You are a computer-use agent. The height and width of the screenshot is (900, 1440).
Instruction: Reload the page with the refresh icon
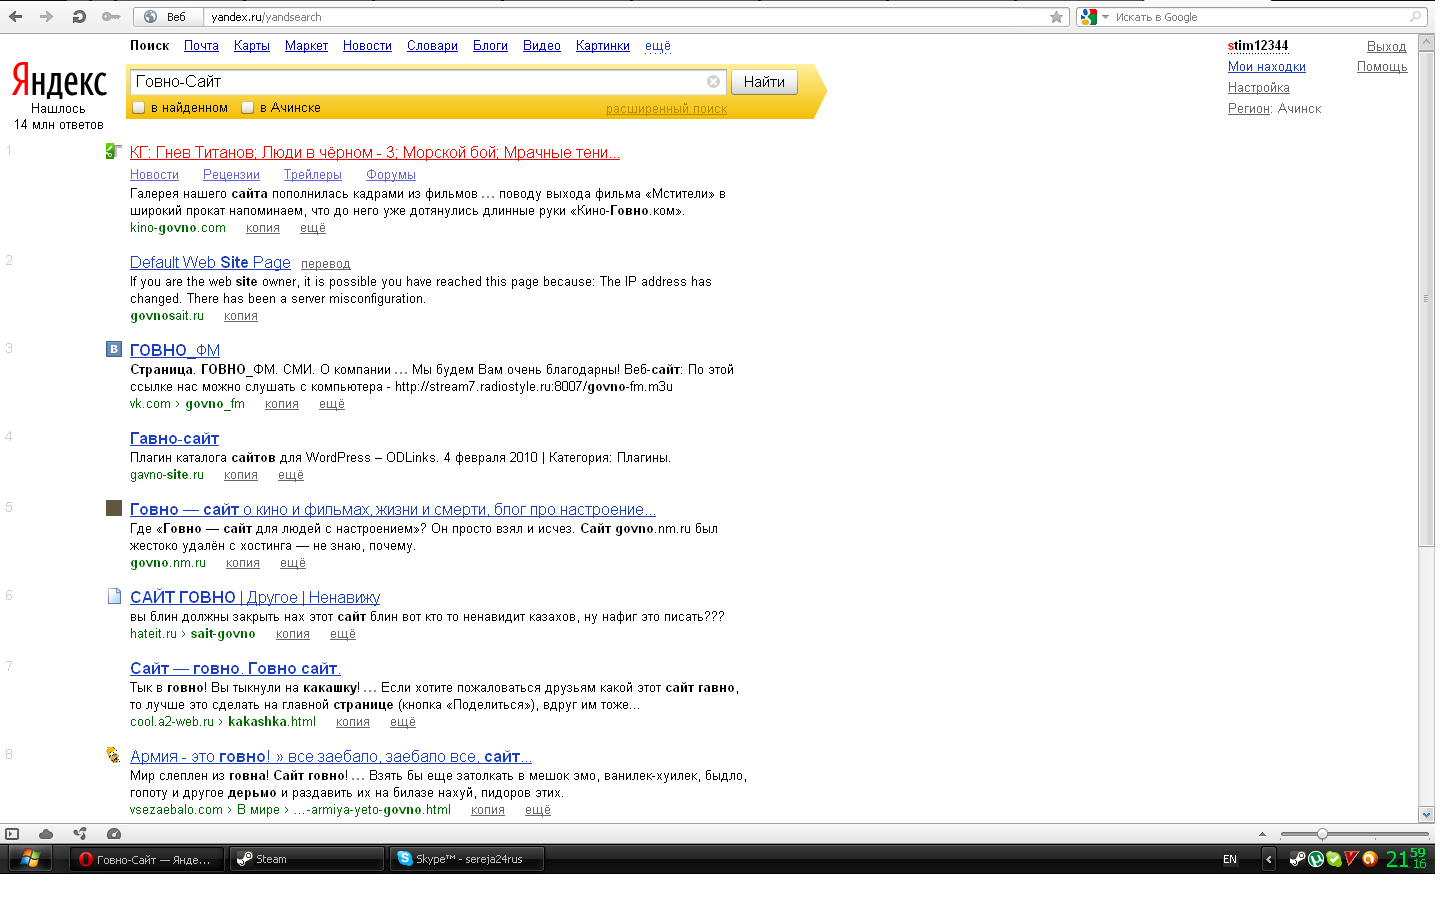coord(79,16)
